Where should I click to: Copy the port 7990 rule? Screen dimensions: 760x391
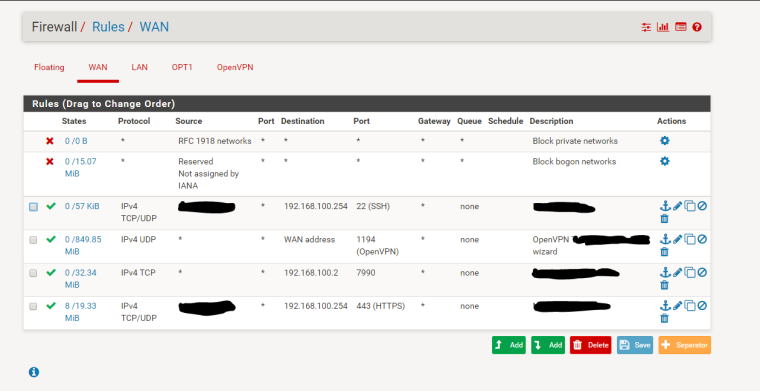(x=690, y=273)
